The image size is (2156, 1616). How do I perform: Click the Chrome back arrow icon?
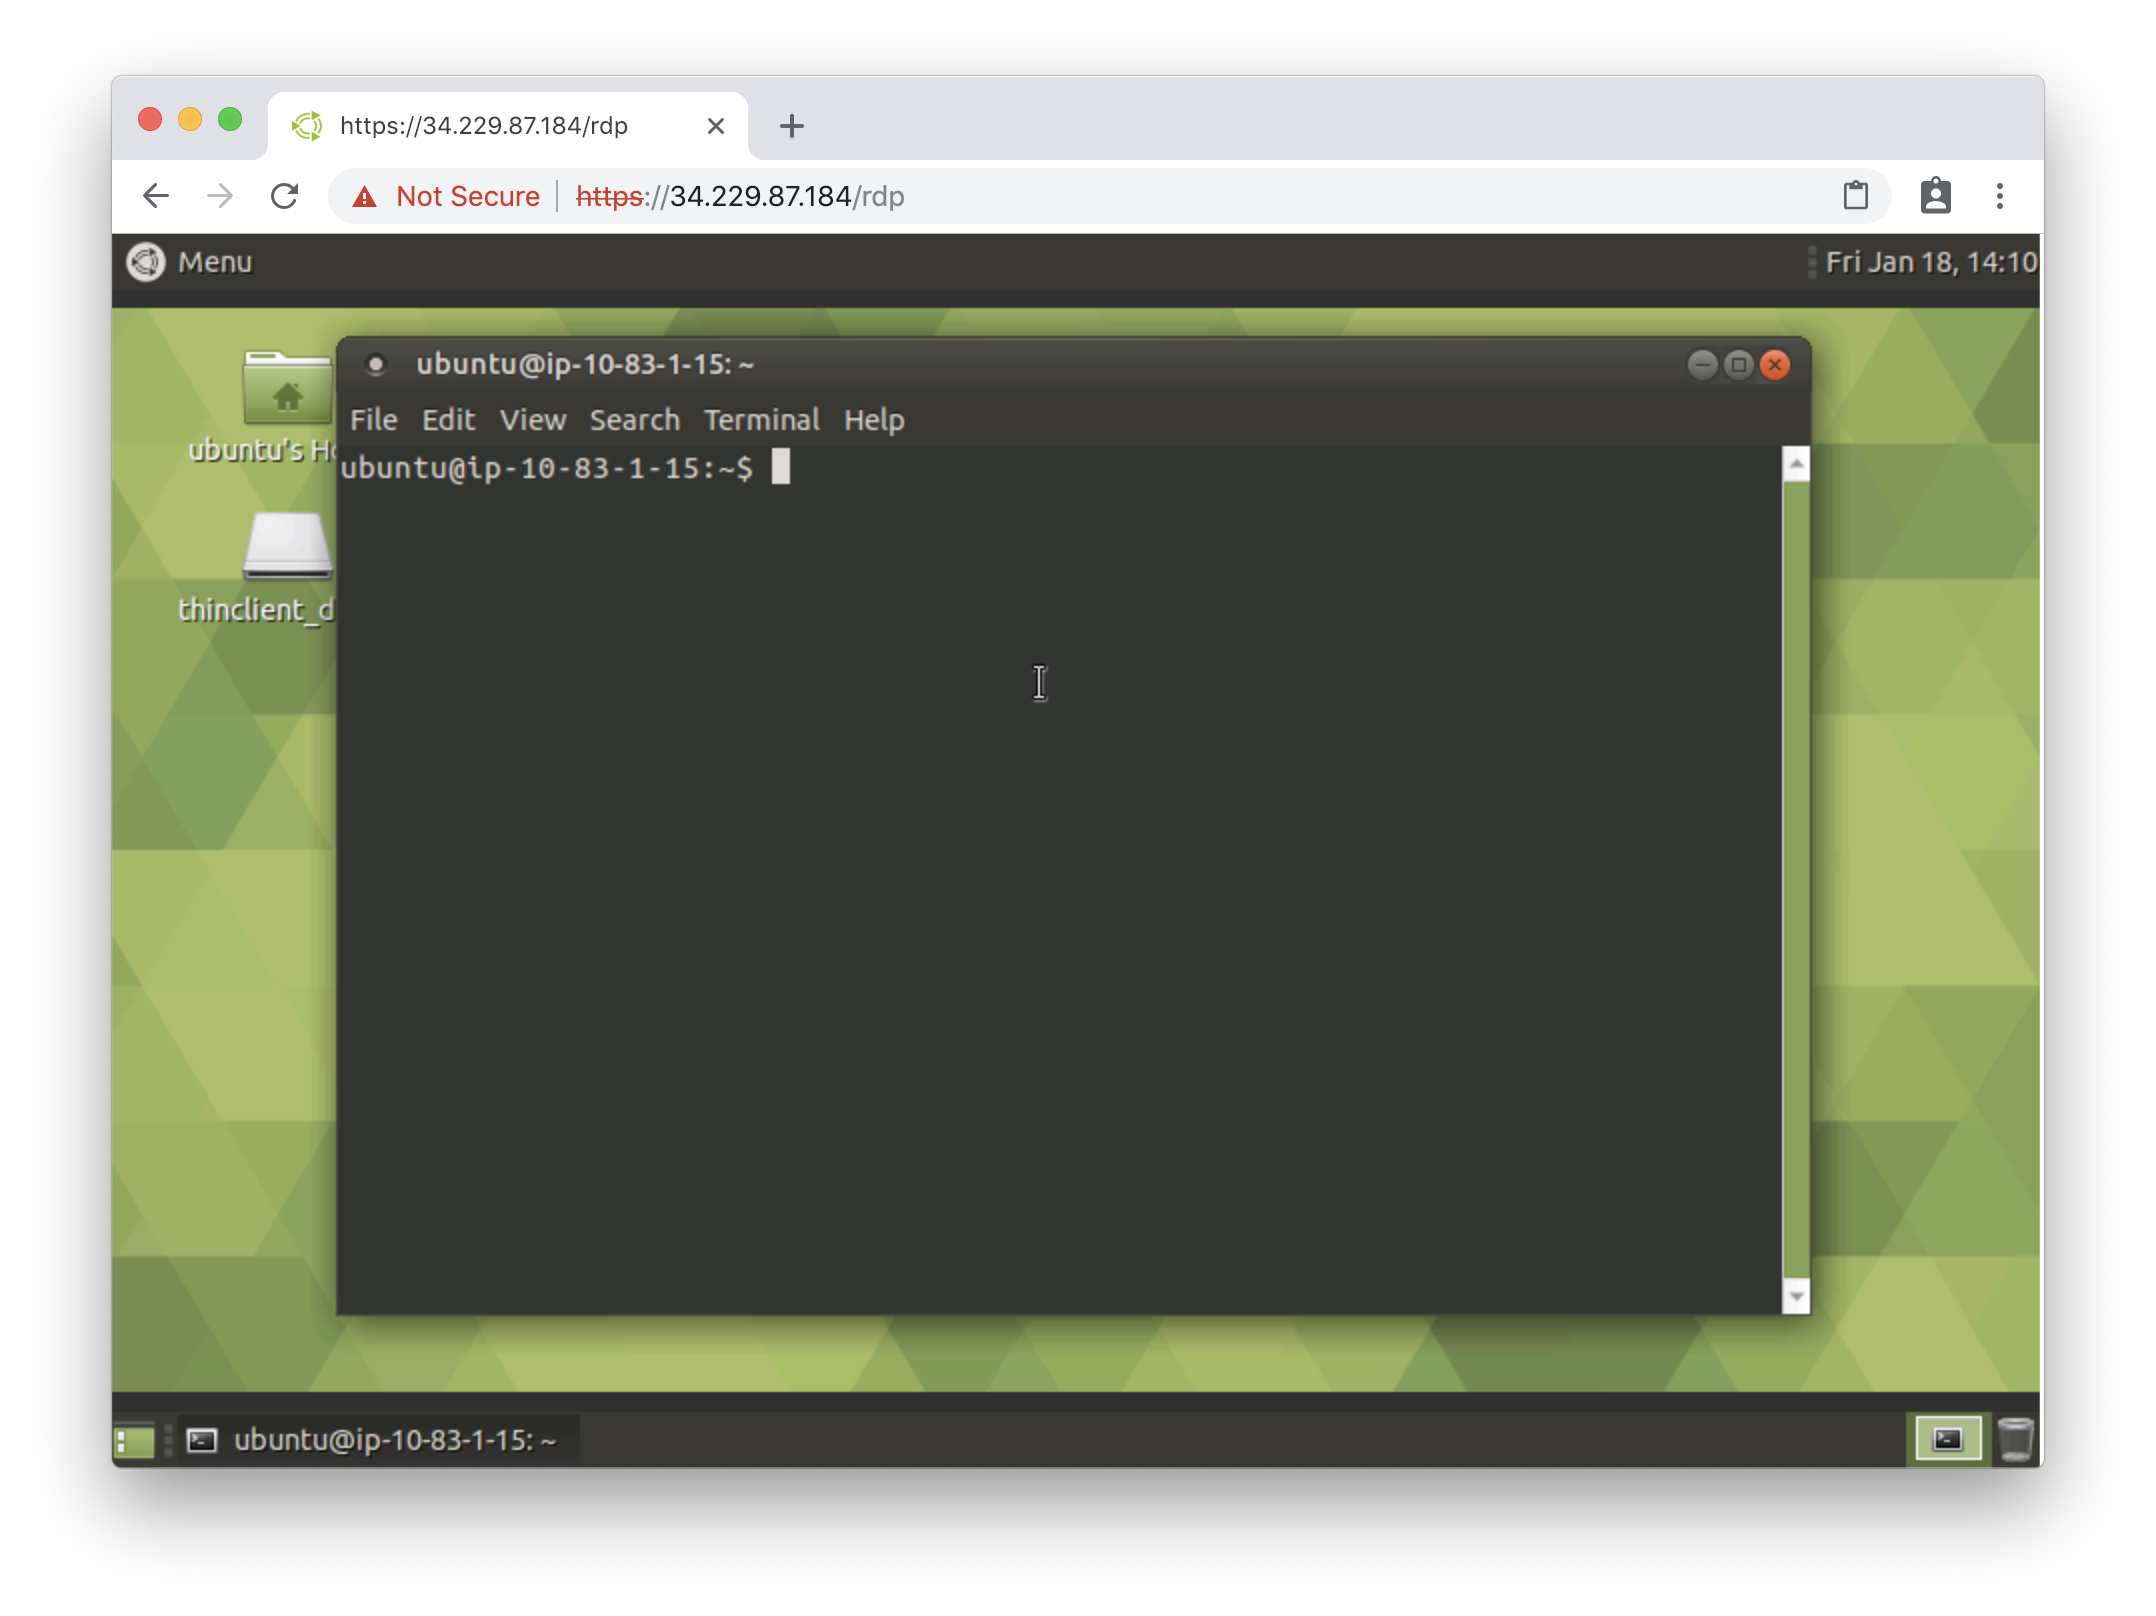tap(156, 196)
